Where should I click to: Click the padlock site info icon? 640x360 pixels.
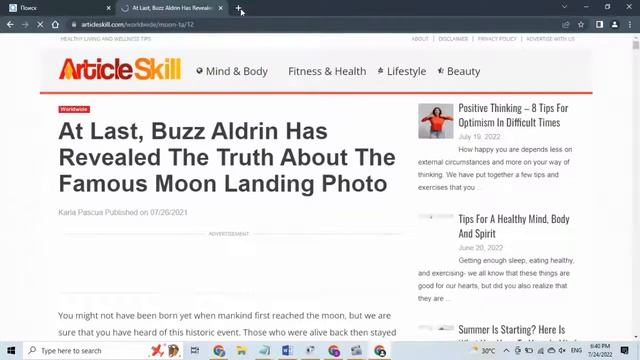[74, 24]
